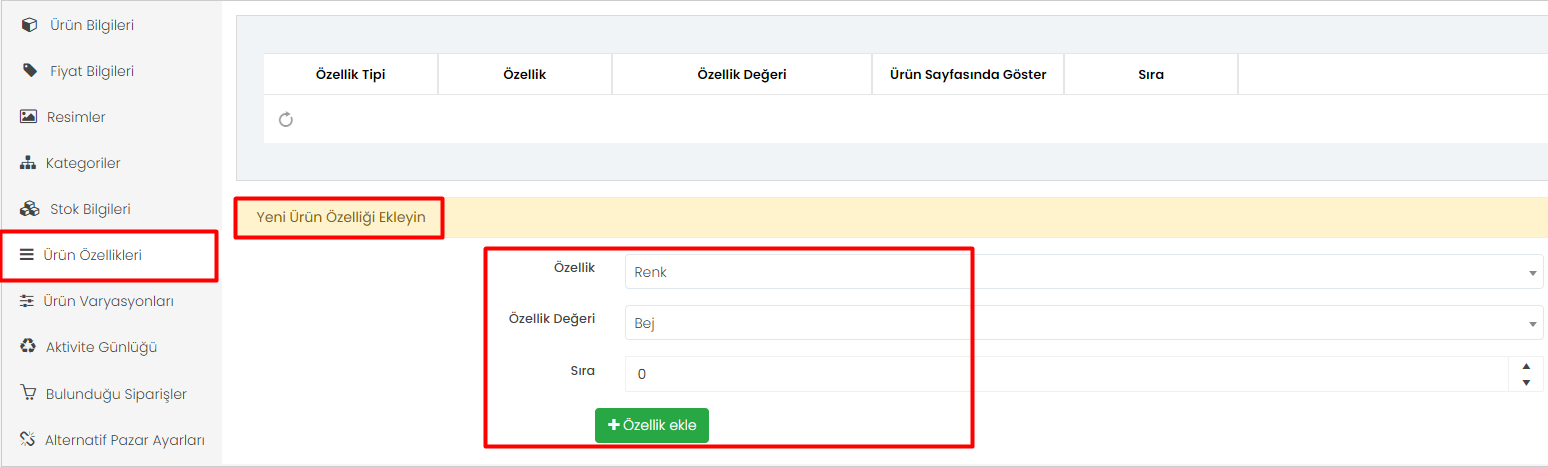
Task: Click the Ürün Varyasyonları sliders icon
Action: [x=27, y=301]
